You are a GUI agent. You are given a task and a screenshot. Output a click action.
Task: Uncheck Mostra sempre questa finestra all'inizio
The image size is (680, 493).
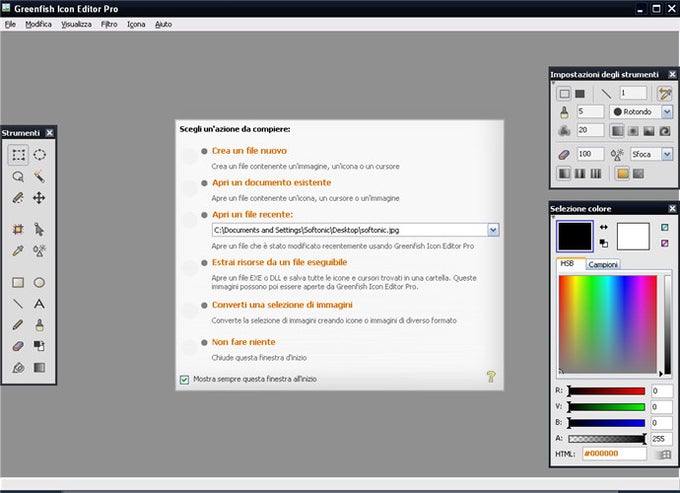point(184,380)
